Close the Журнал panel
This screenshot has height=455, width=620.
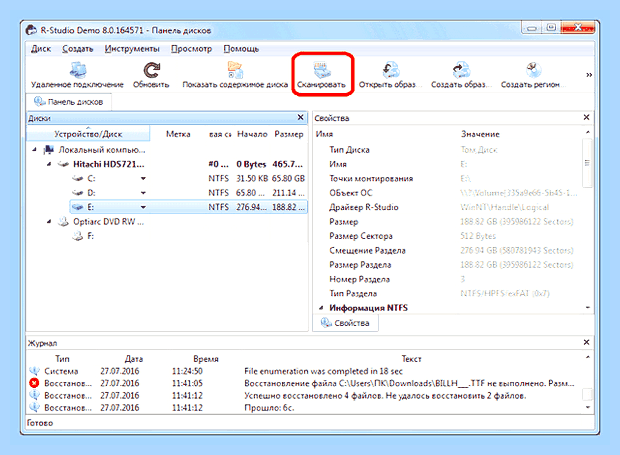pyautogui.click(x=586, y=342)
